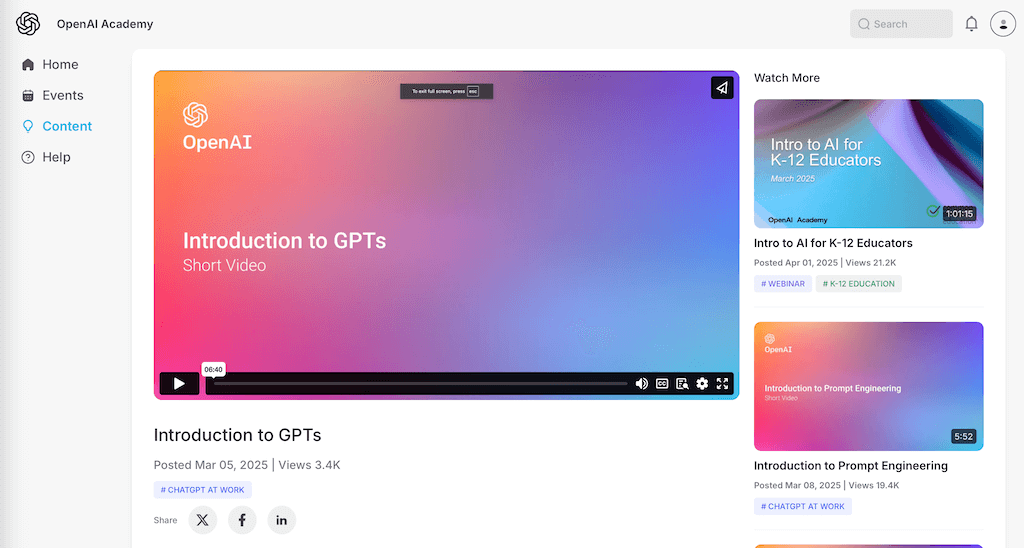The width and height of the screenshot is (1024, 548).
Task: Open the Help section in sidebar
Action: (x=56, y=157)
